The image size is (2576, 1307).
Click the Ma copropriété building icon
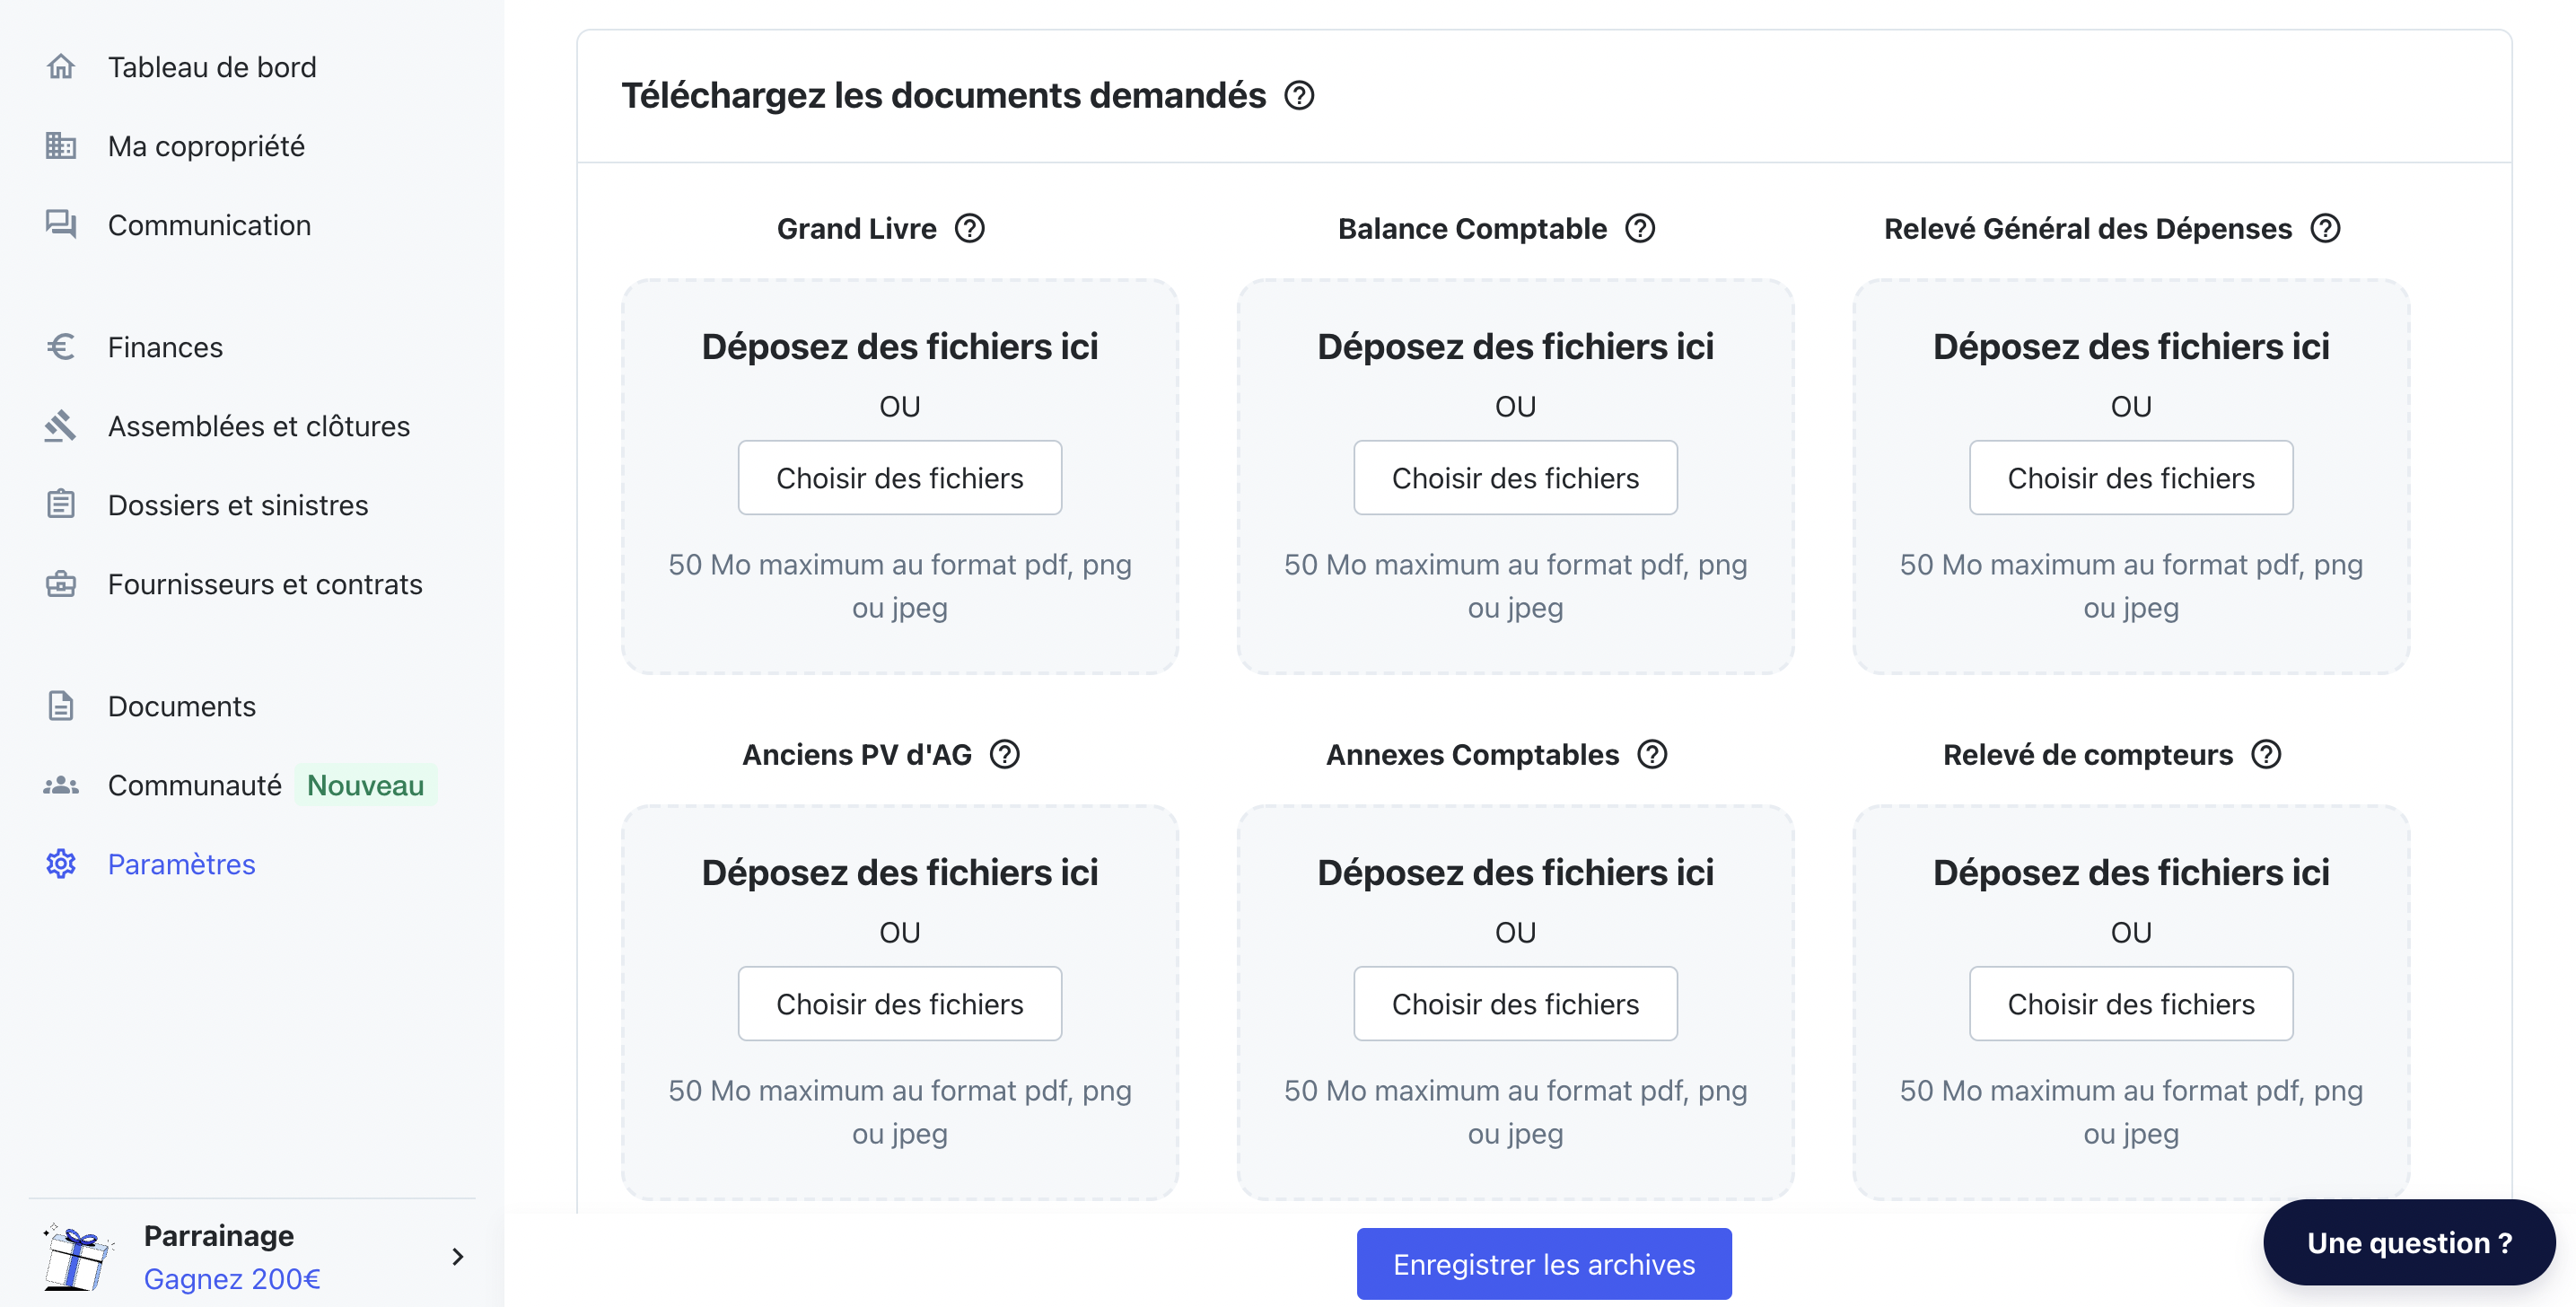pos(61,146)
